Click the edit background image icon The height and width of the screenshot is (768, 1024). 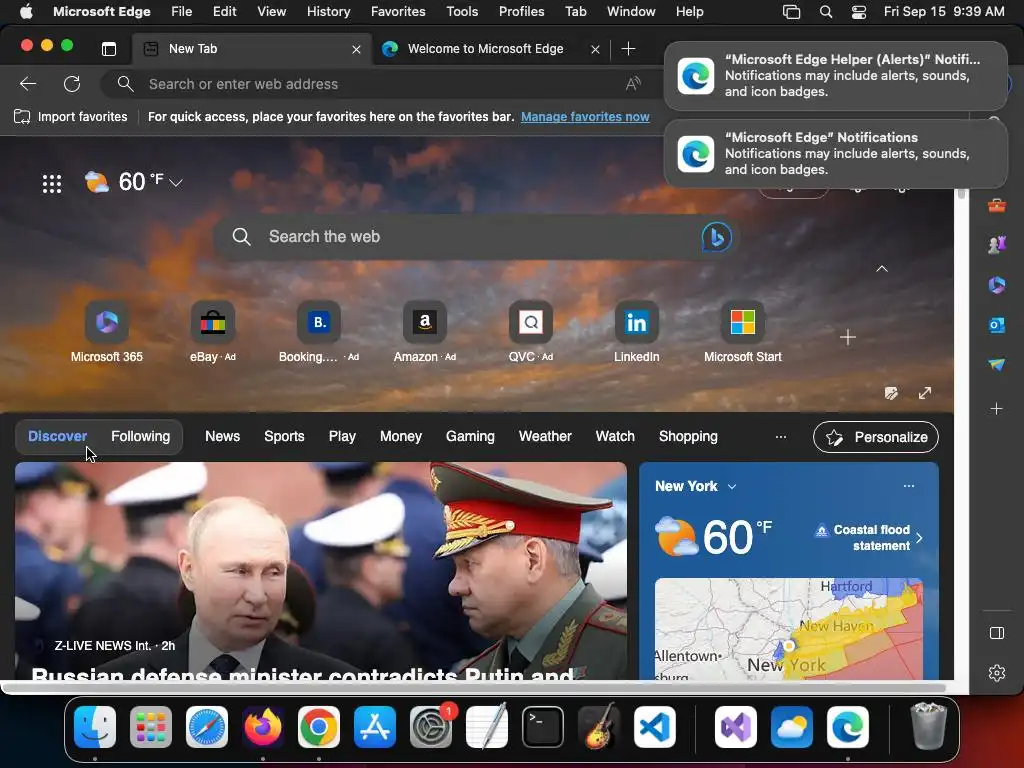coord(891,393)
